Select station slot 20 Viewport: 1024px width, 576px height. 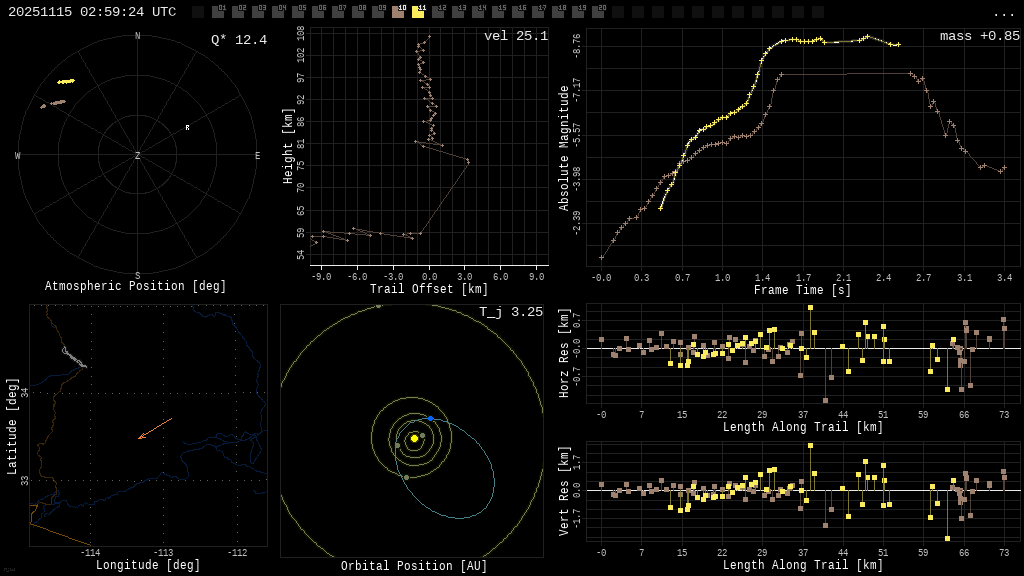click(598, 11)
